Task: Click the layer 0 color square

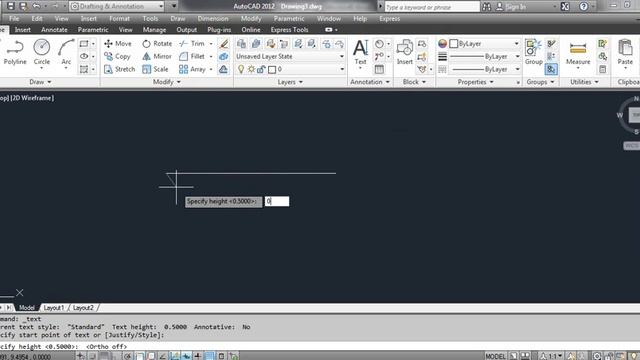Action: (272, 69)
